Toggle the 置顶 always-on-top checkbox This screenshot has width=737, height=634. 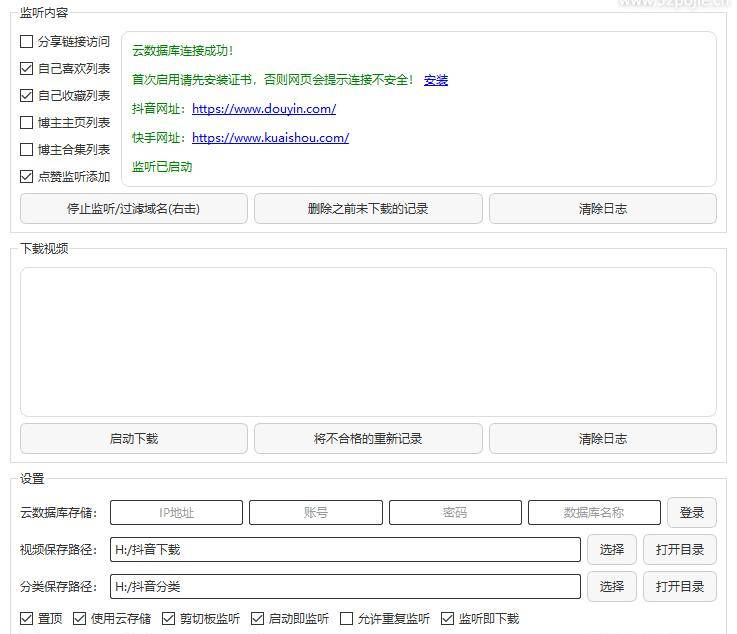click(x=27, y=619)
